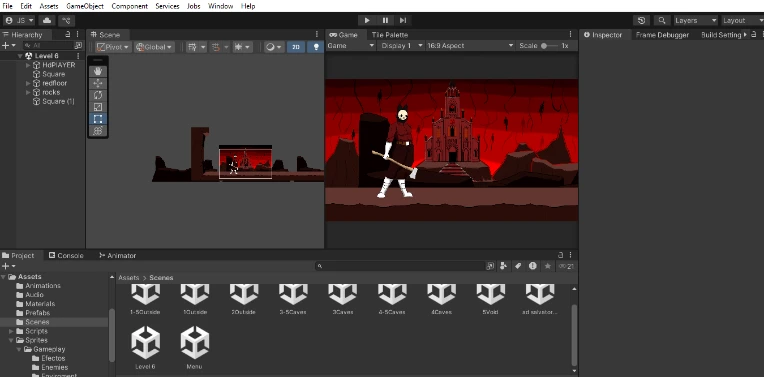Switch to Frame Debugger tab
The image size is (764, 377).
pos(662,35)
